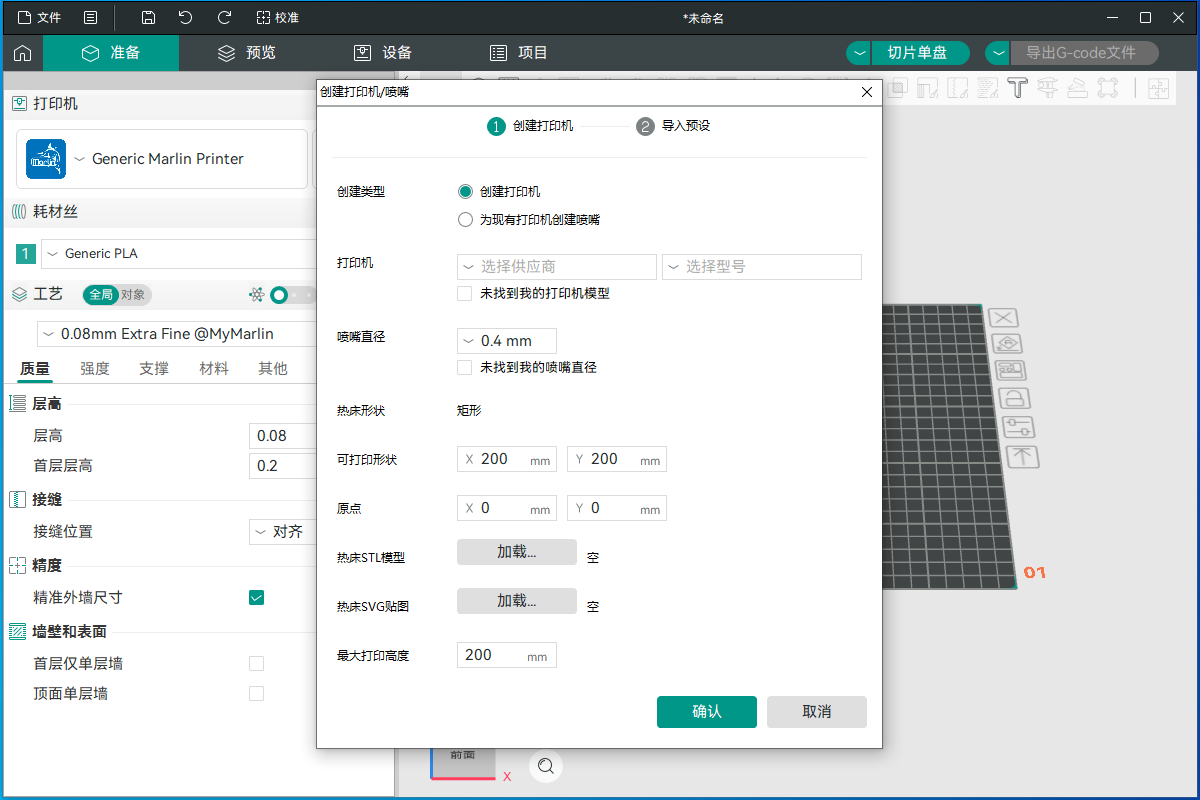Click the 首层层高 field showing 0.2
This screenshot has height=800, width=1200.
click(x=284, y=466)
